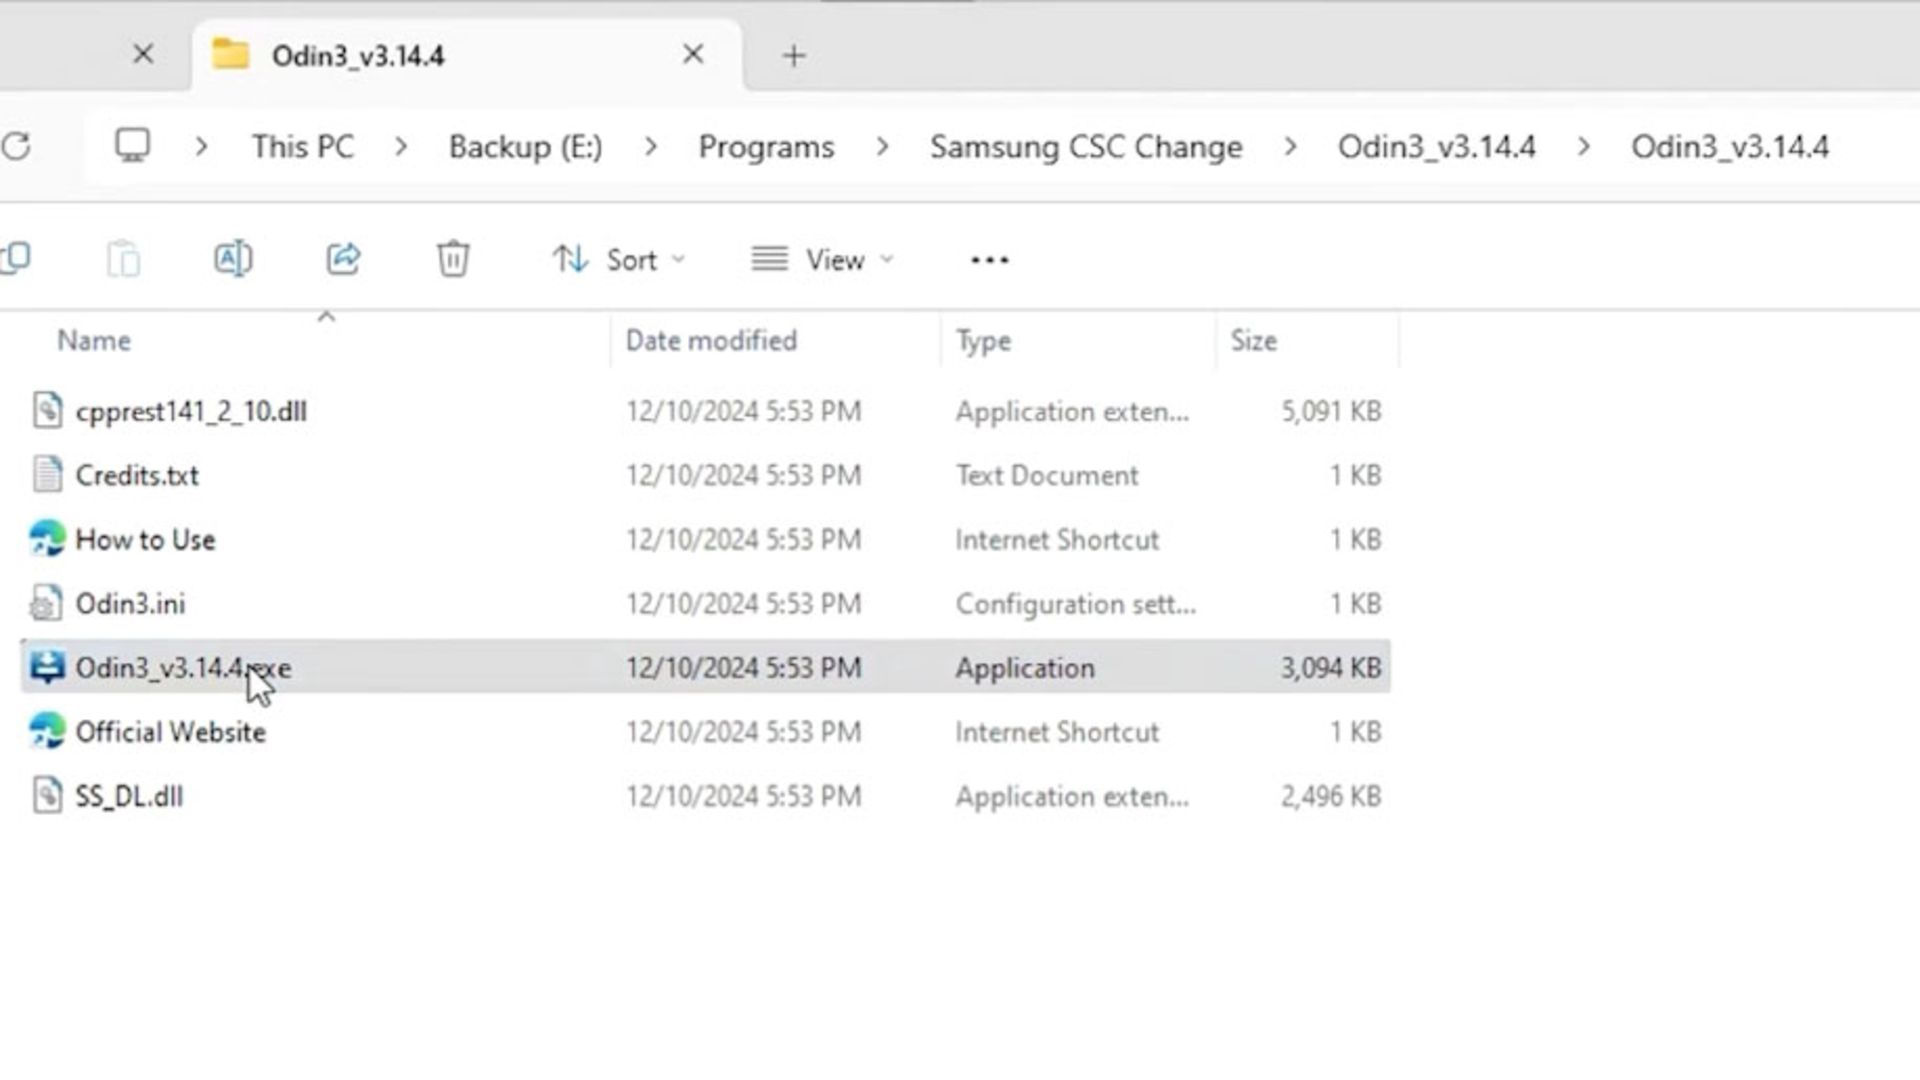Click the date modified of SS_DL.dll

tap(743, 796)
